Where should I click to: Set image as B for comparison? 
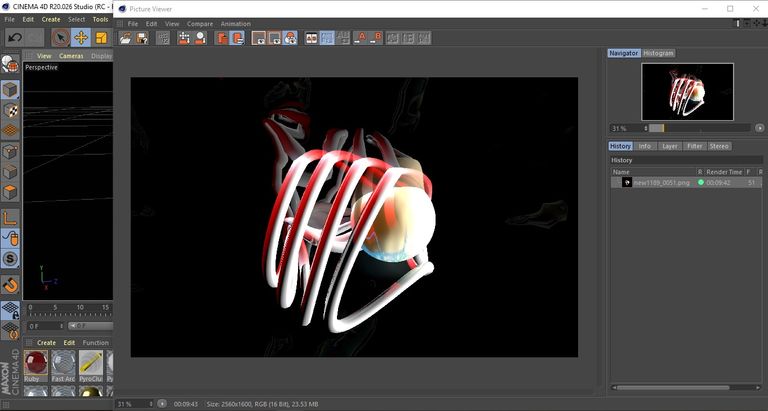[376, 38]
